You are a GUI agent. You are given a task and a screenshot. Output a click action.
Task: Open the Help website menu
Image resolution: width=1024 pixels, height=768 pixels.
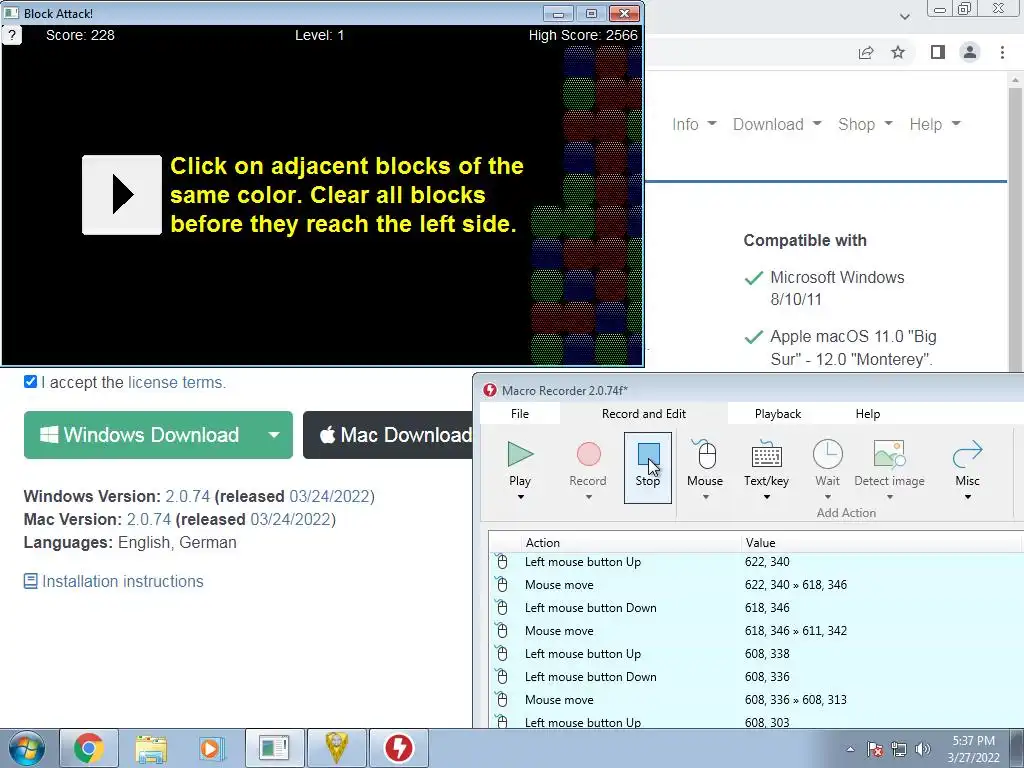point(935,124)
